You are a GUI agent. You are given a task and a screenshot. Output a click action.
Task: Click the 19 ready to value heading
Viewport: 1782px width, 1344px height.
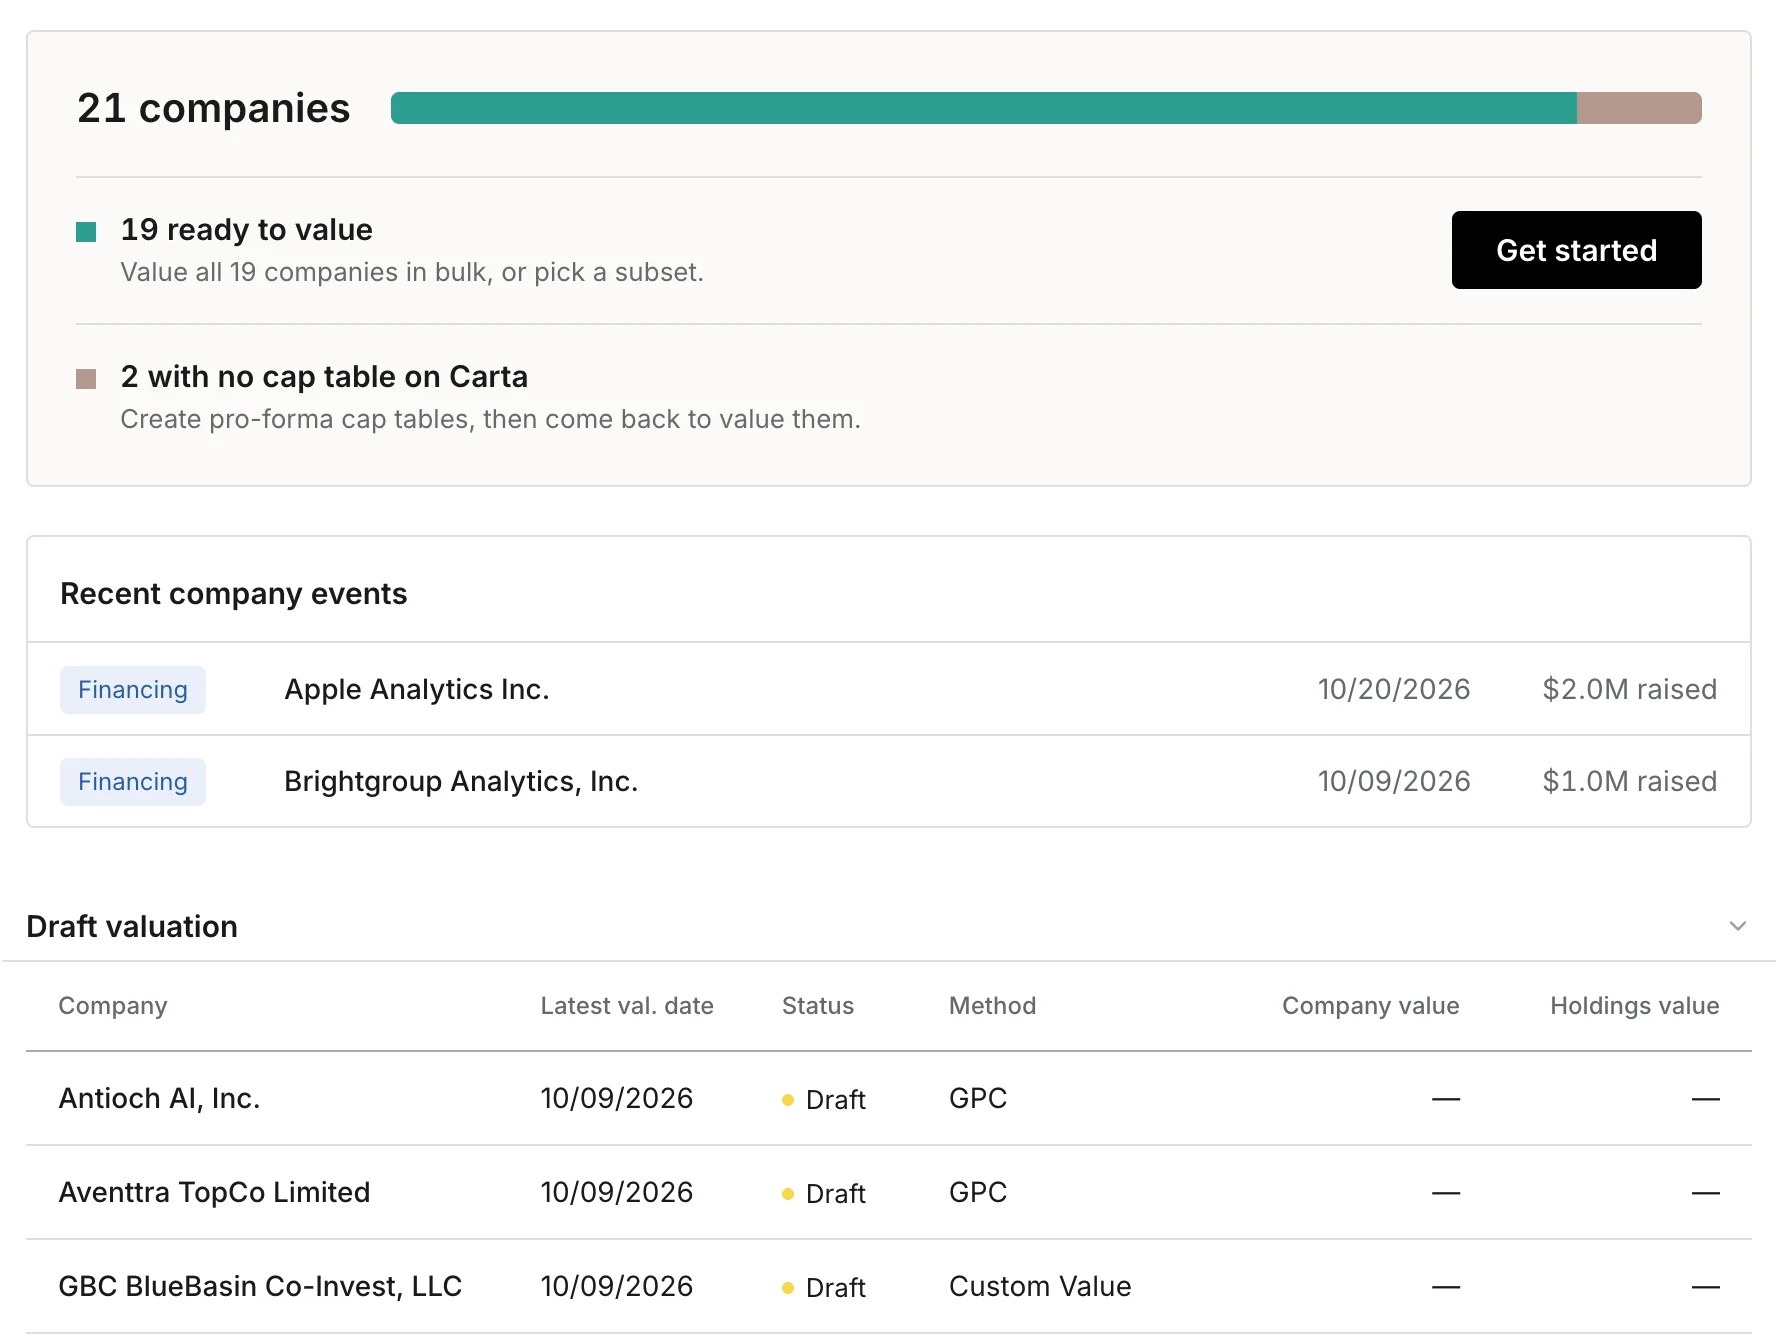[x=247, y=230]
